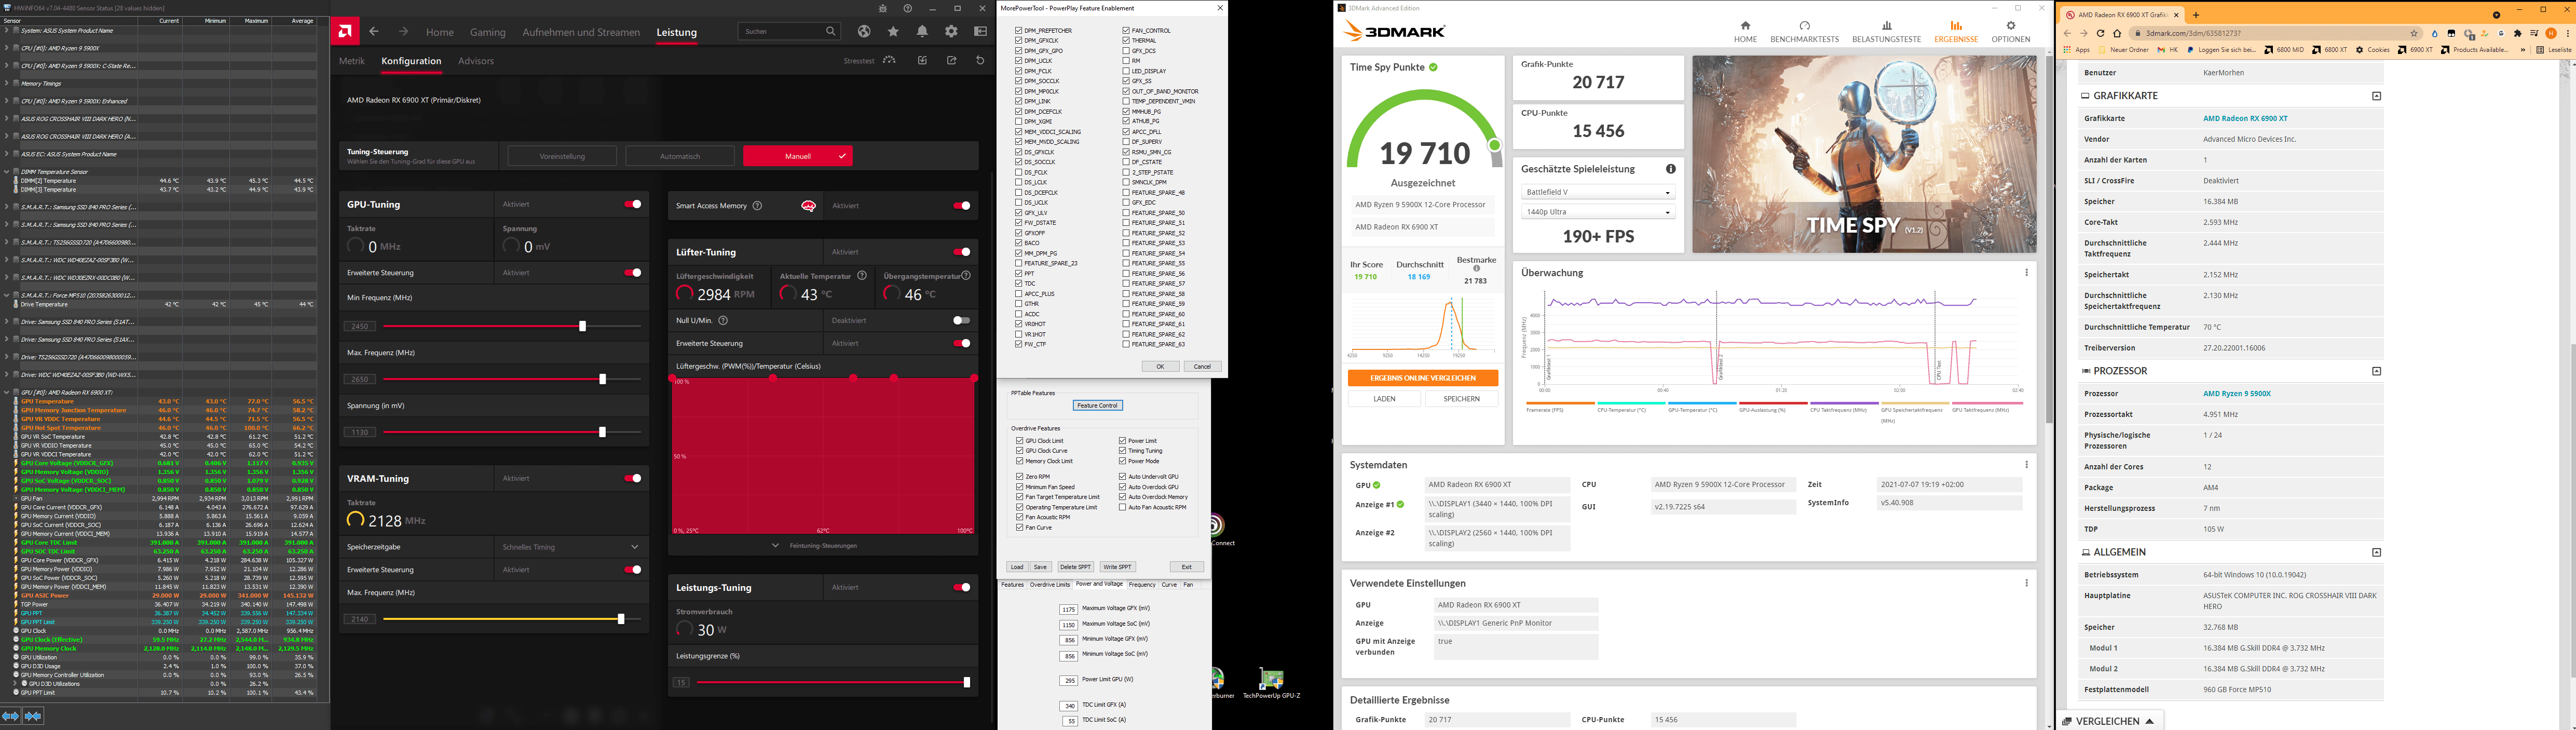This screenshot has height=730, width=2576.
Task: Toggle GPU-Tuning switch
Action: [x=632, y=204]
